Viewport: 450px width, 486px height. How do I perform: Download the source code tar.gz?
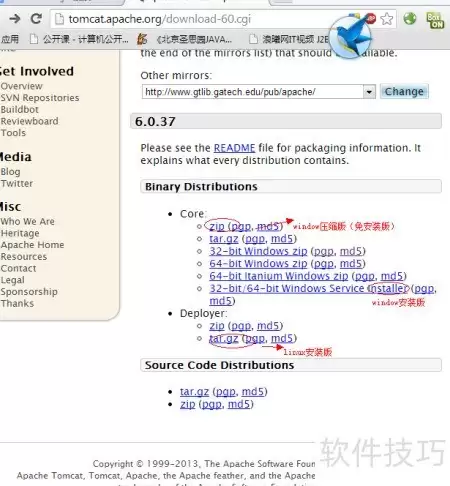click(194, 391)
